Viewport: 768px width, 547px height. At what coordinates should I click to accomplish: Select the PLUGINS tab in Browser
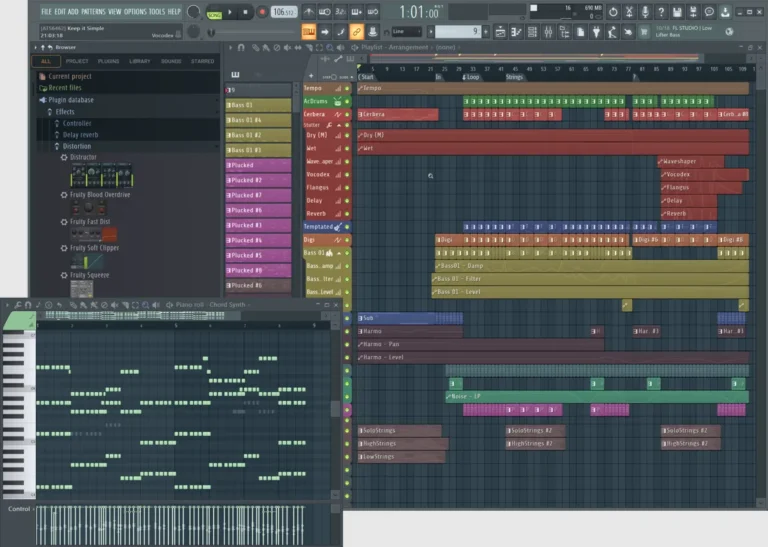click(108, 61)
